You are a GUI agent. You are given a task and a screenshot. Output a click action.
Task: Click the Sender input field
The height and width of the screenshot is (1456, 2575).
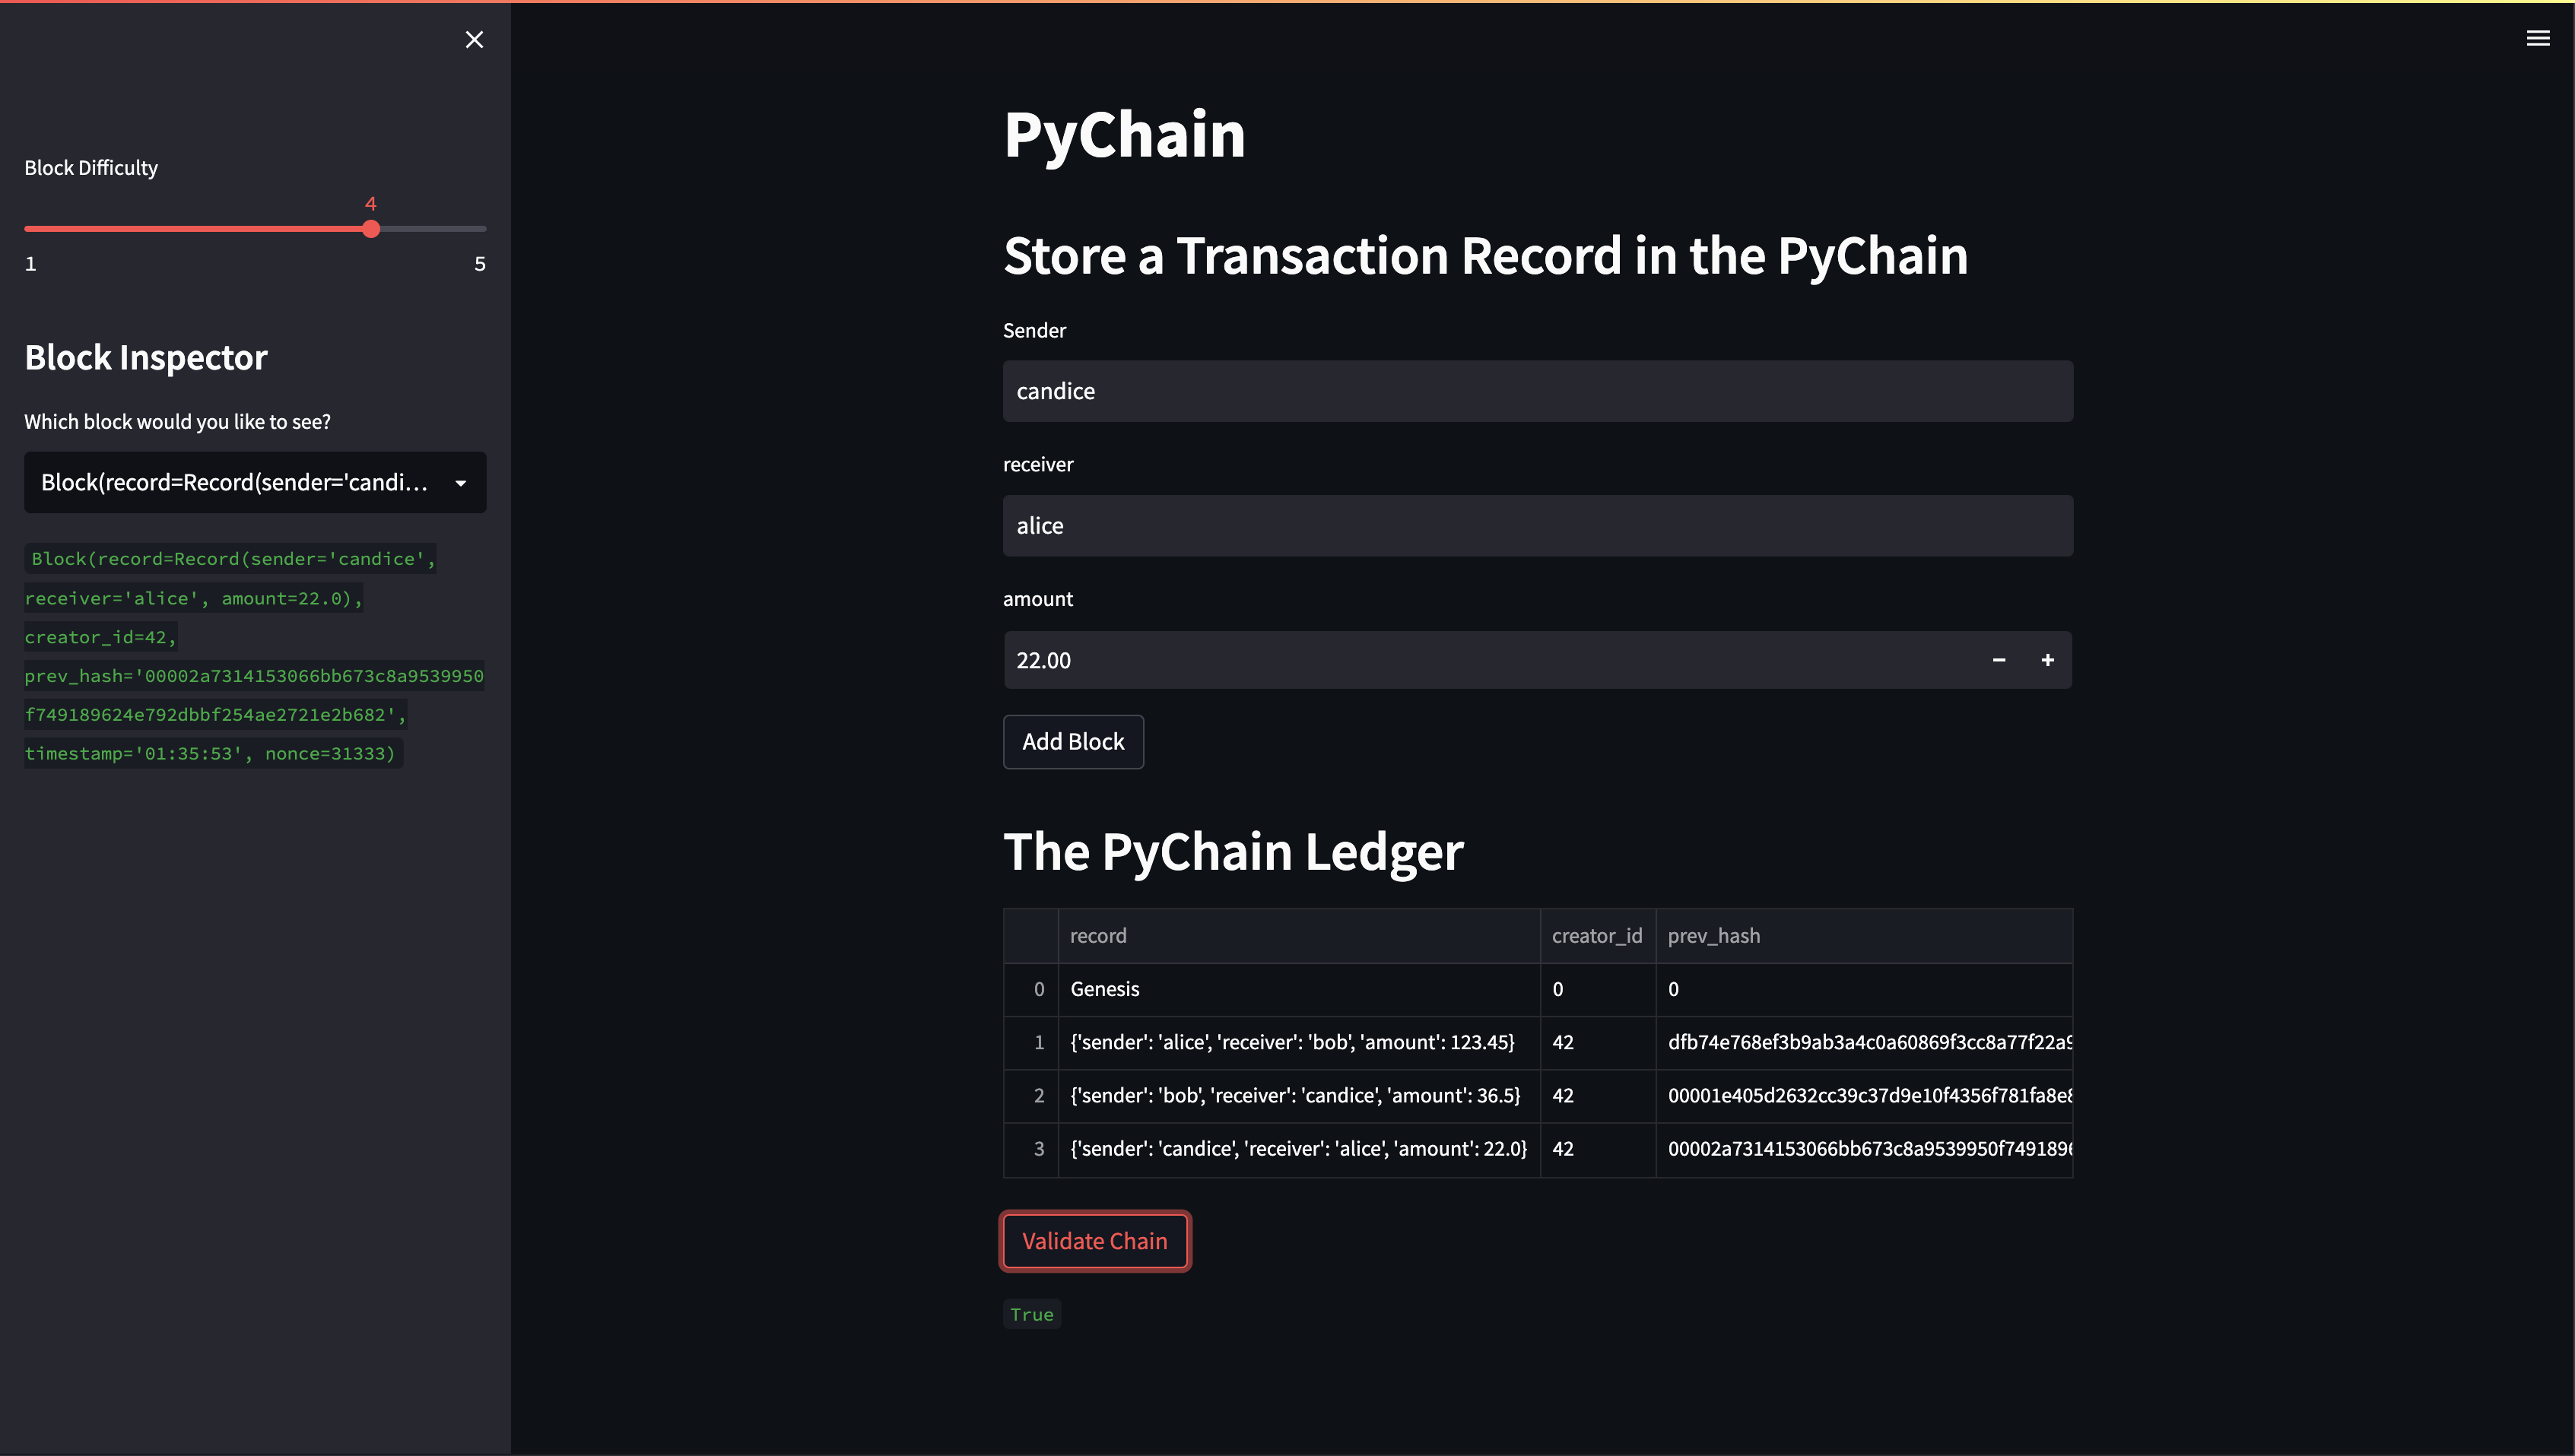(x=1537, y=389)
